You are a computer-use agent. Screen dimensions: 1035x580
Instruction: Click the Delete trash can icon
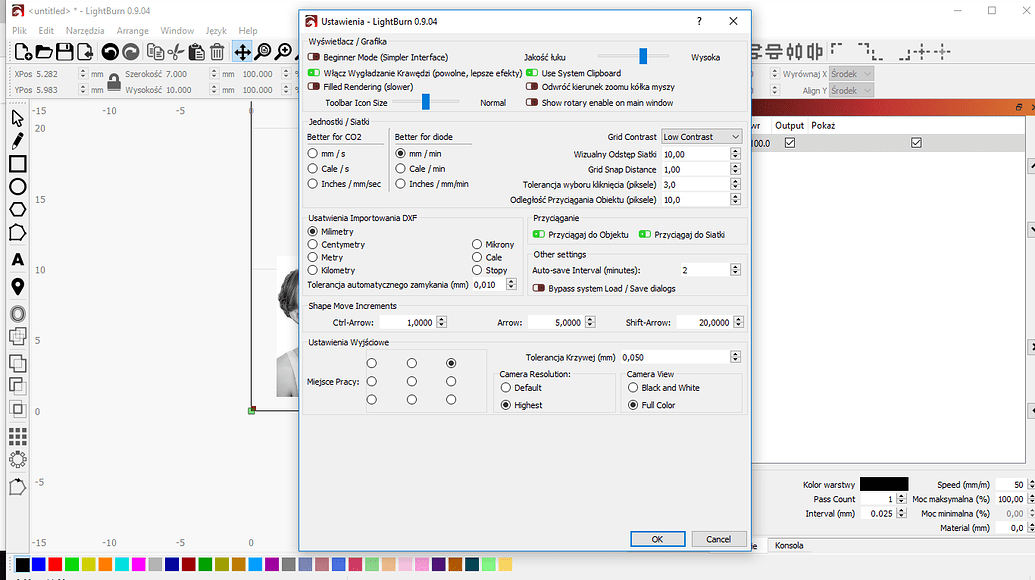217,51
